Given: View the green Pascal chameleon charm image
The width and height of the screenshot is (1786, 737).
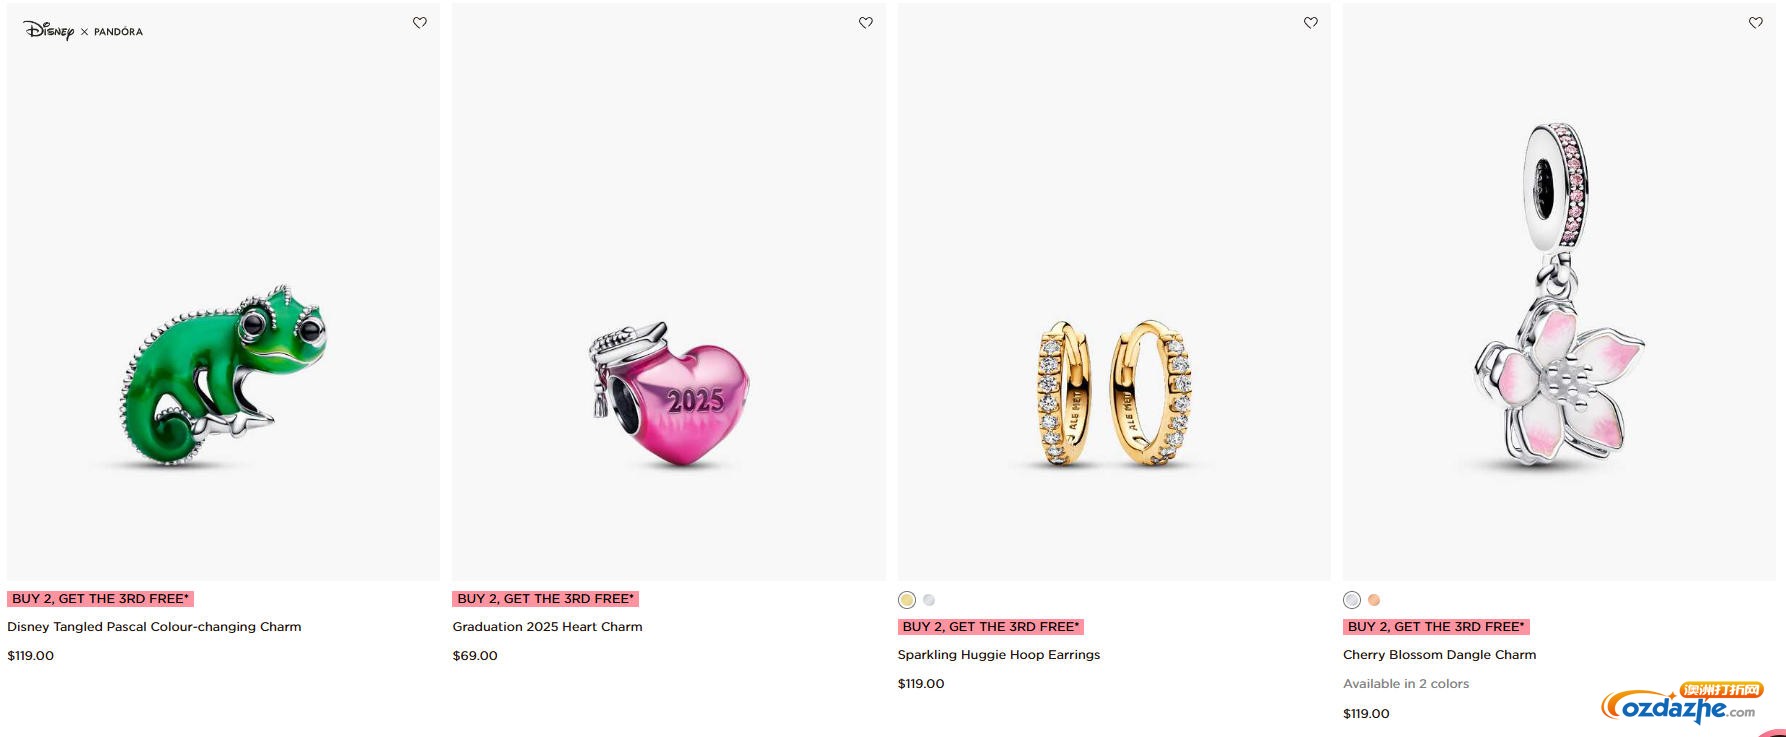Looking at the screenshot, I should 223,292.
